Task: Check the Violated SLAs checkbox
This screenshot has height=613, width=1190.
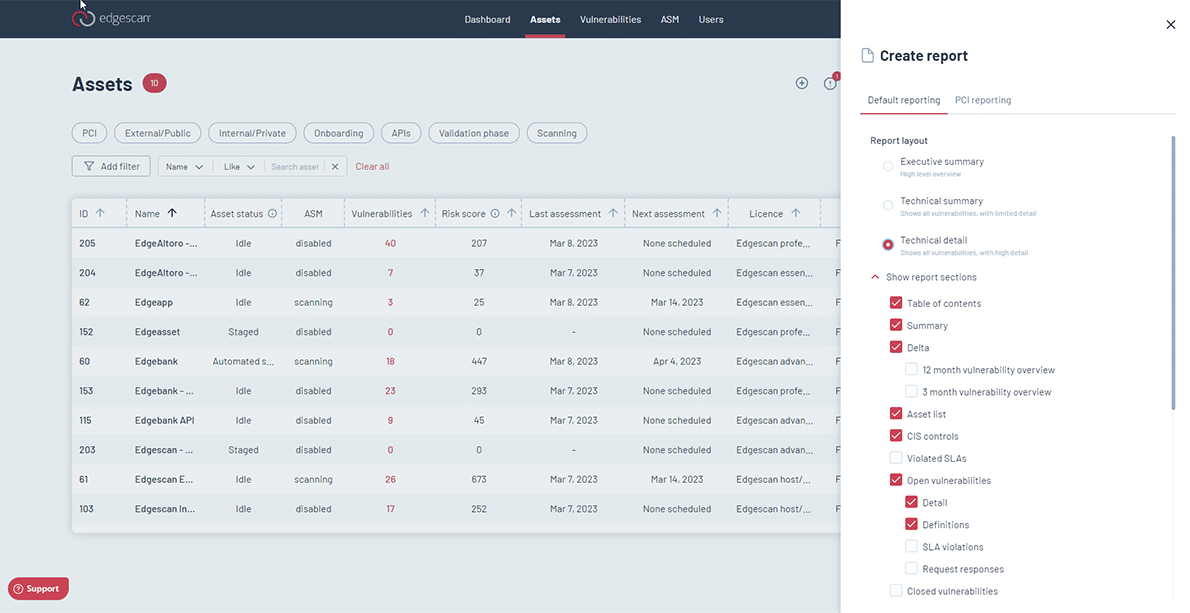Action: (x=896, y=457)
